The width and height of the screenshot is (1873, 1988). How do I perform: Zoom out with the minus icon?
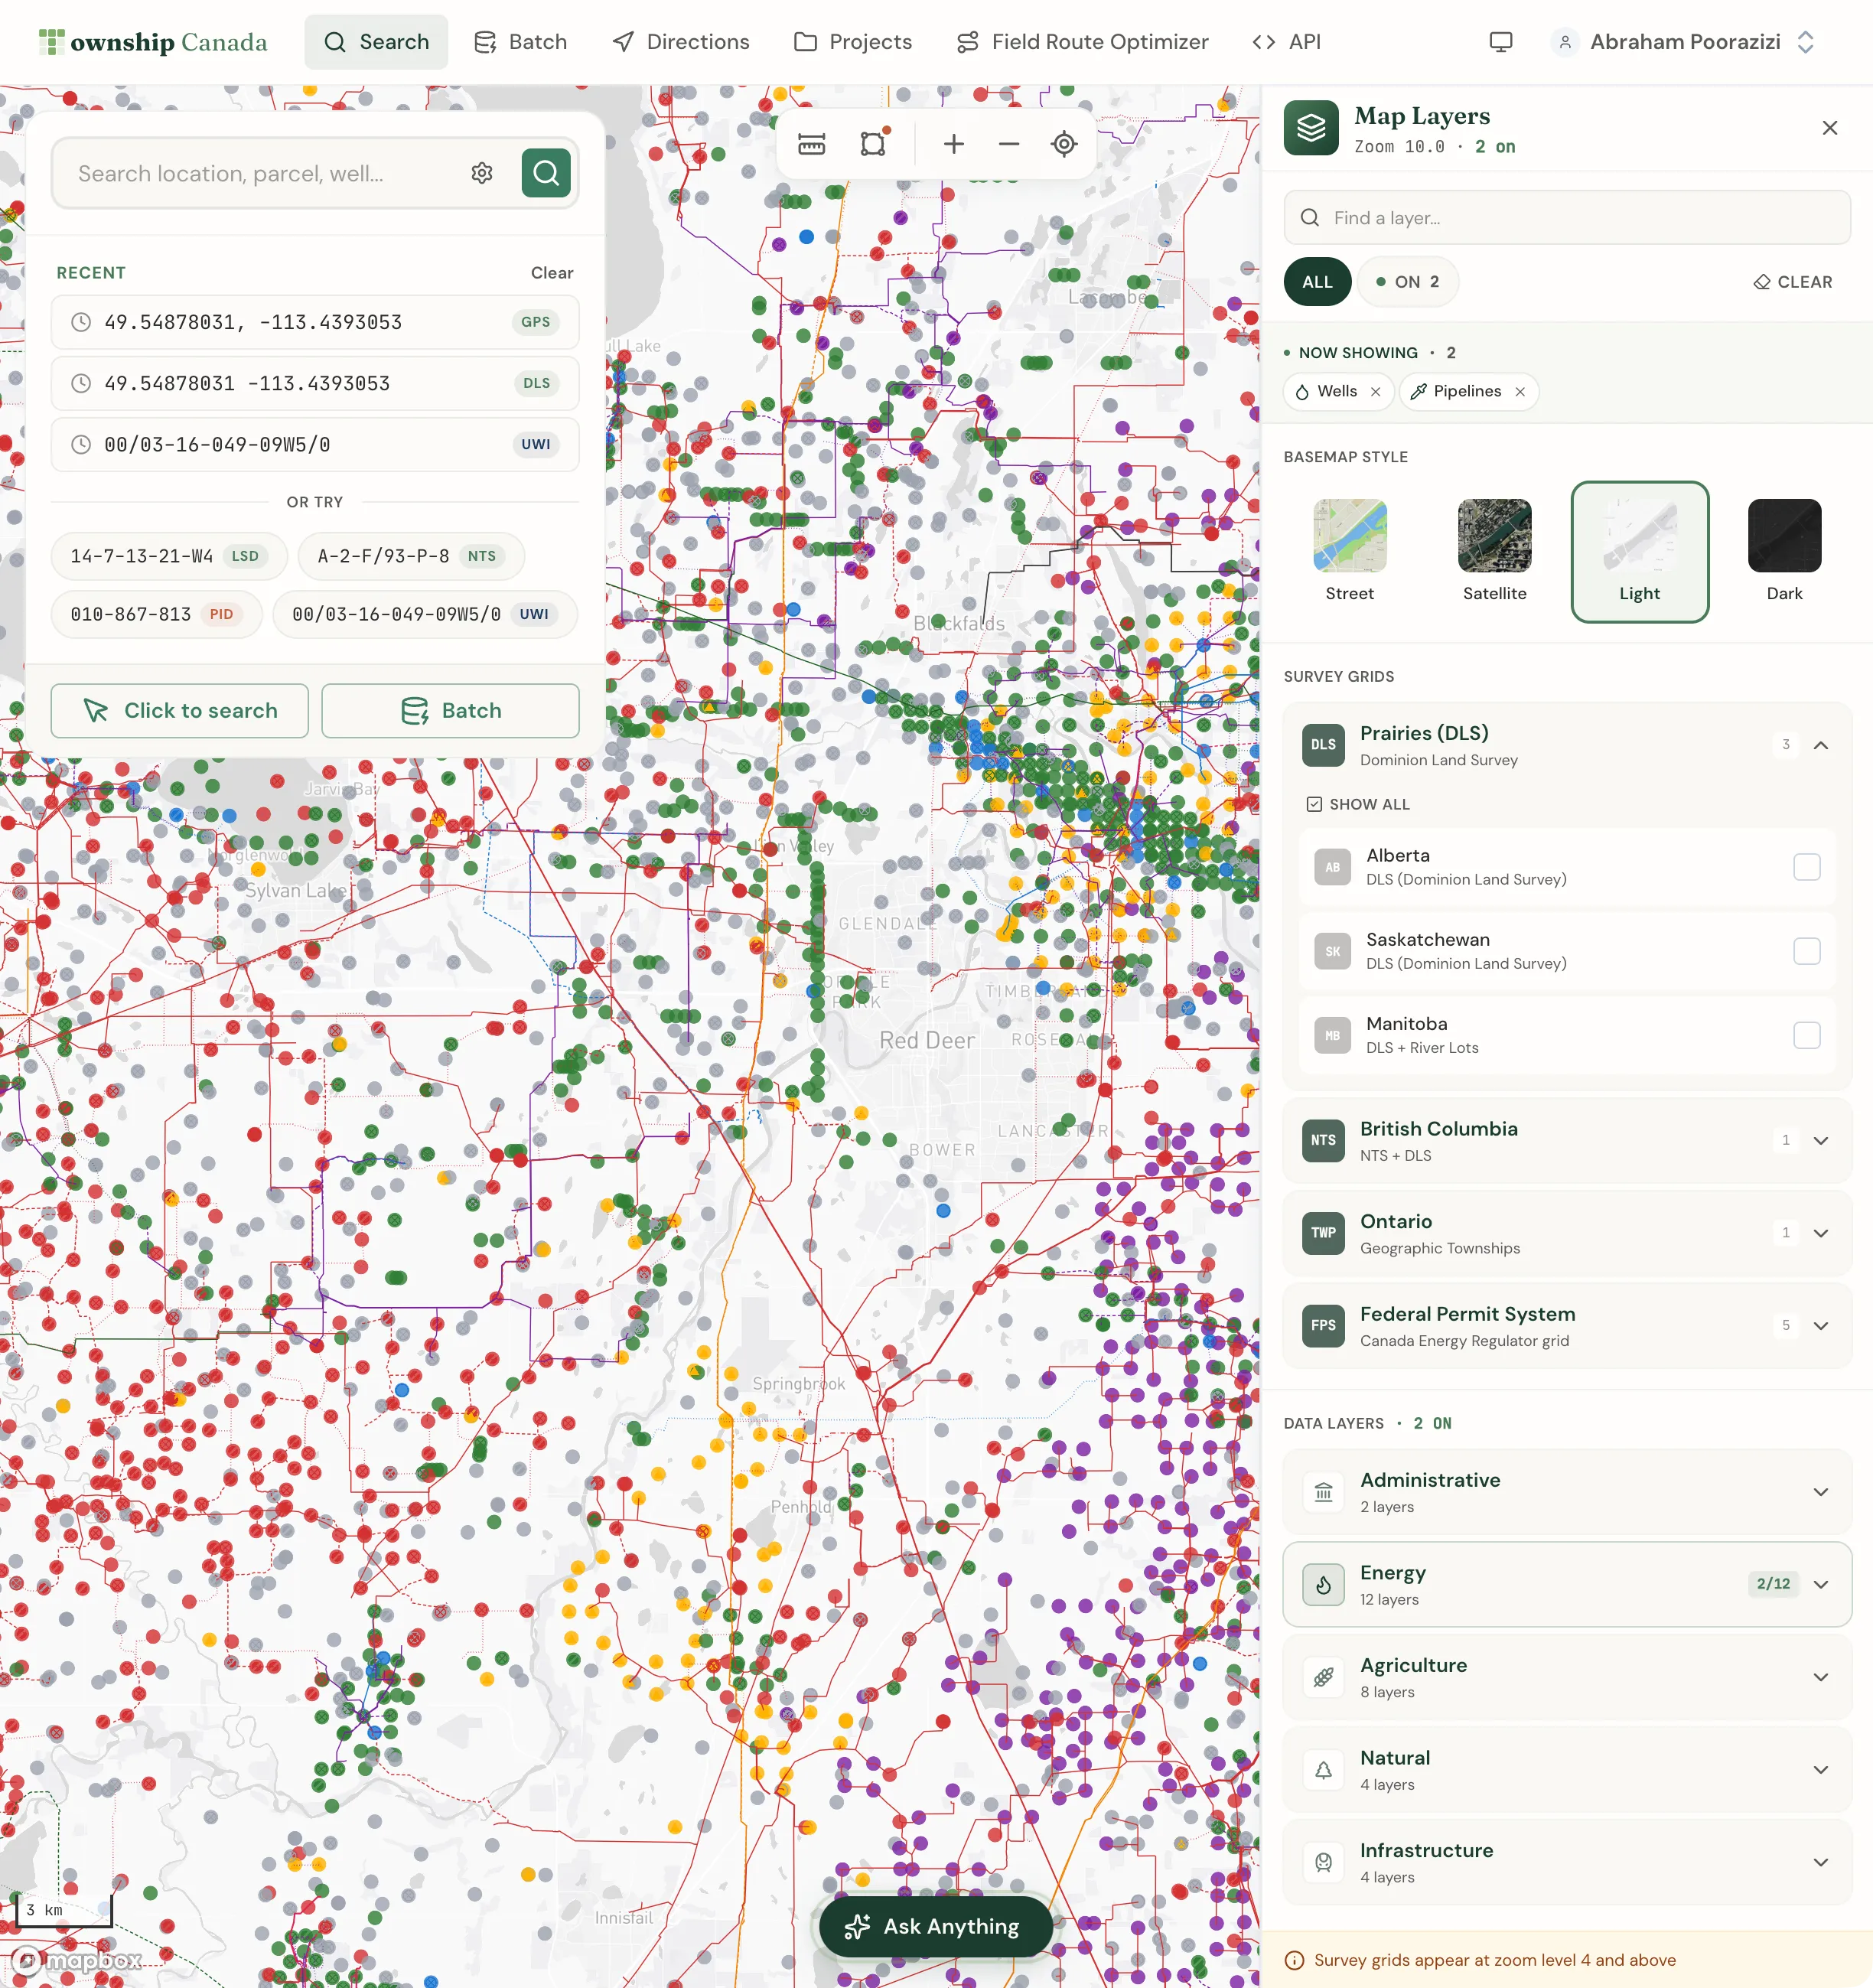point(1009,144)
